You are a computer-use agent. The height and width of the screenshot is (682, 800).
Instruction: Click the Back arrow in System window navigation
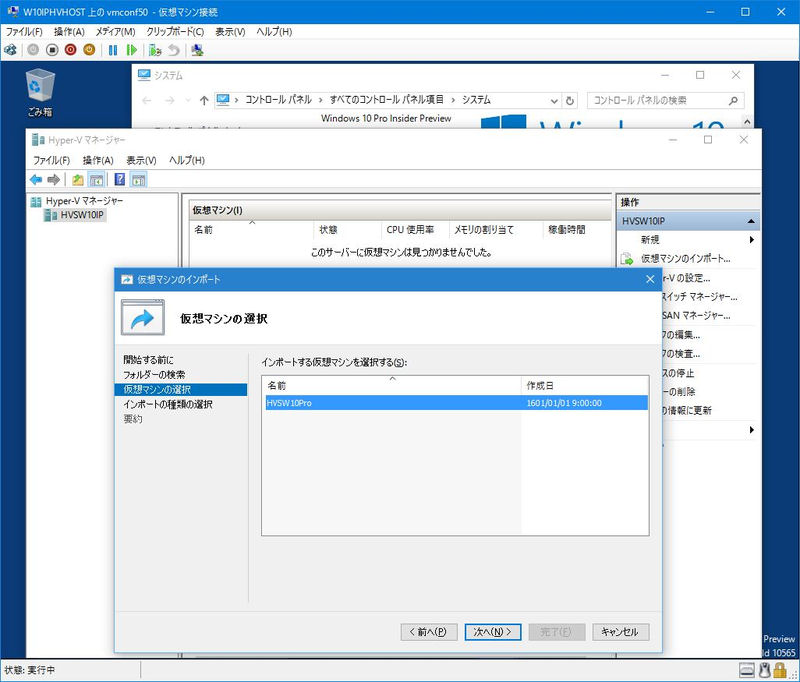click(146, 100)
